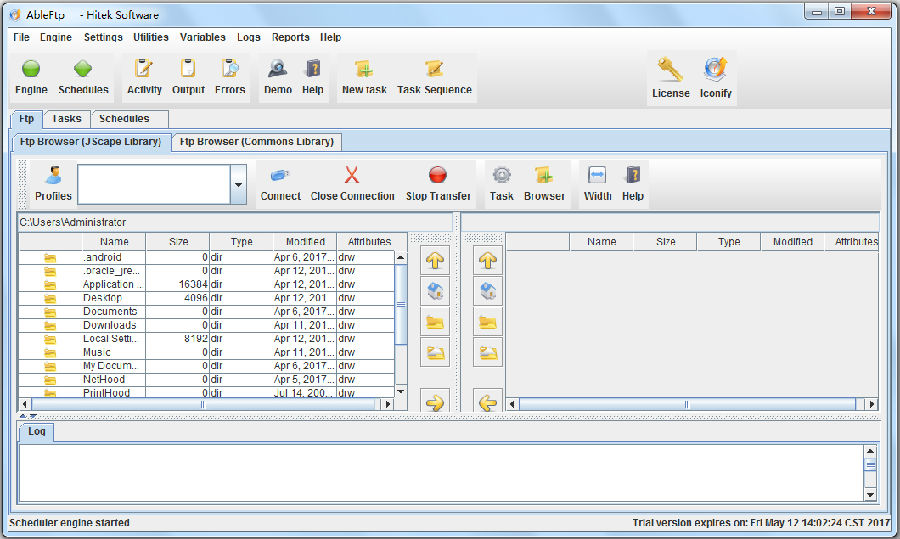The height and width of the screenshot is (539, 900).
Task: Select the Desktop folder row
Action: click(207, 298)
